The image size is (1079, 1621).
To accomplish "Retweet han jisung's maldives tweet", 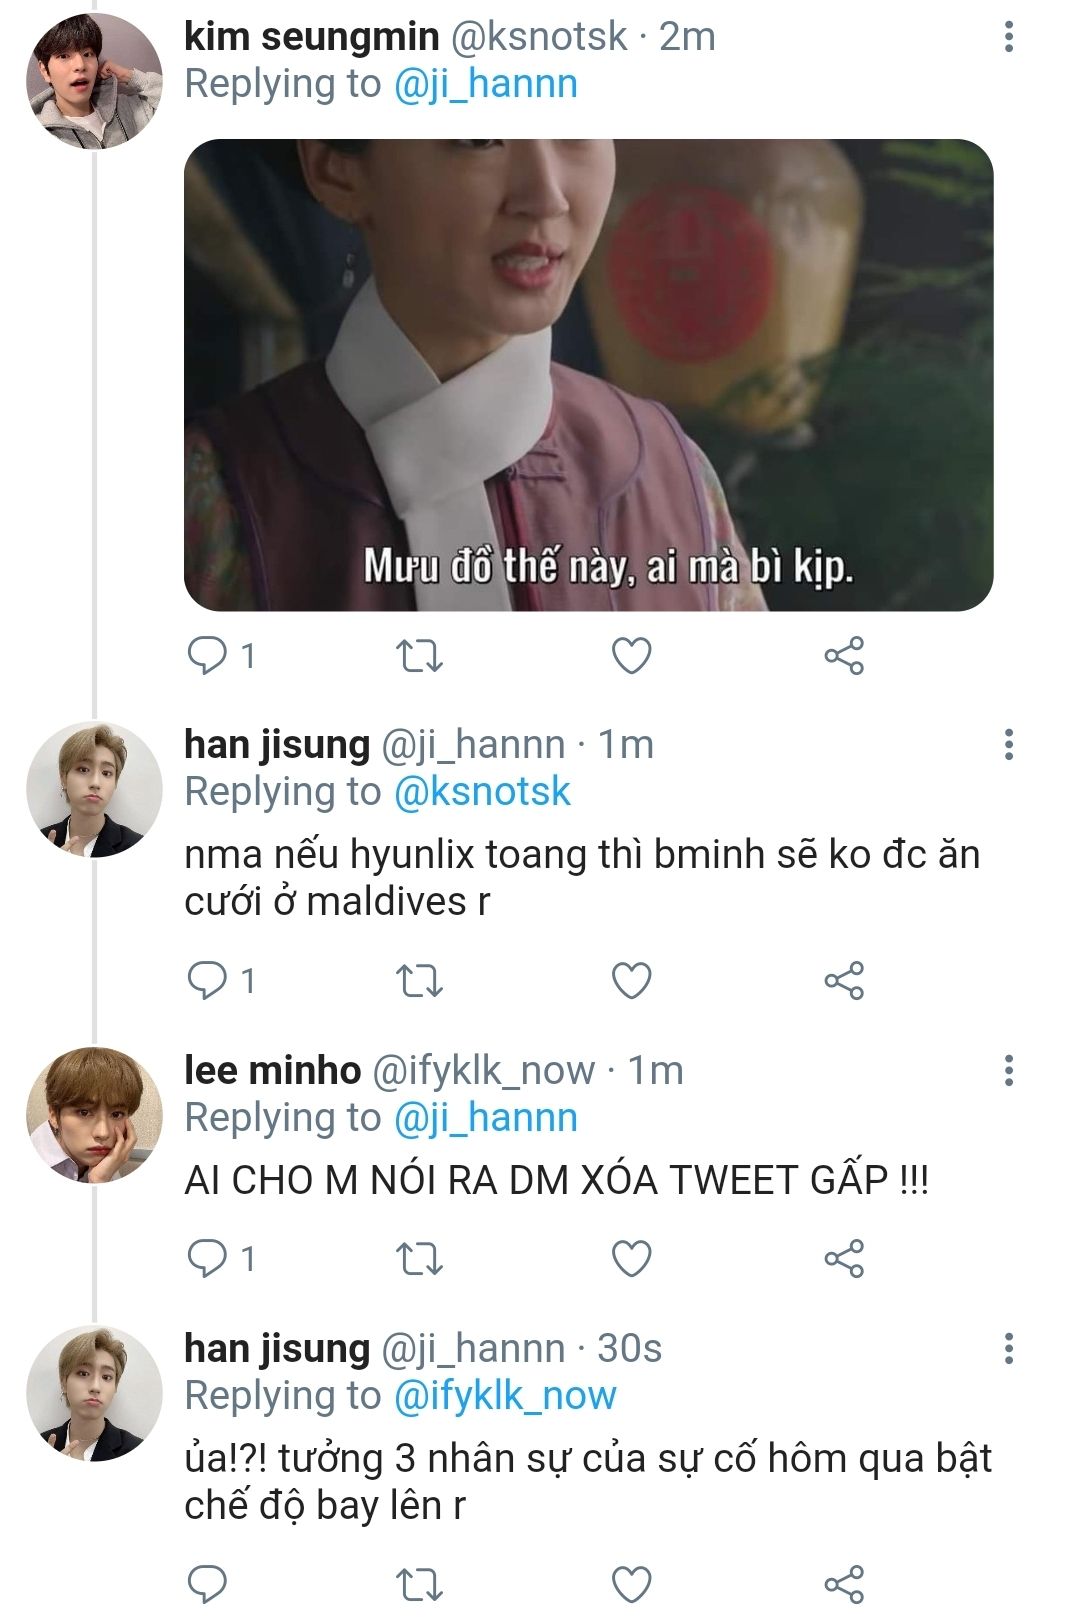I will [419, 980].
